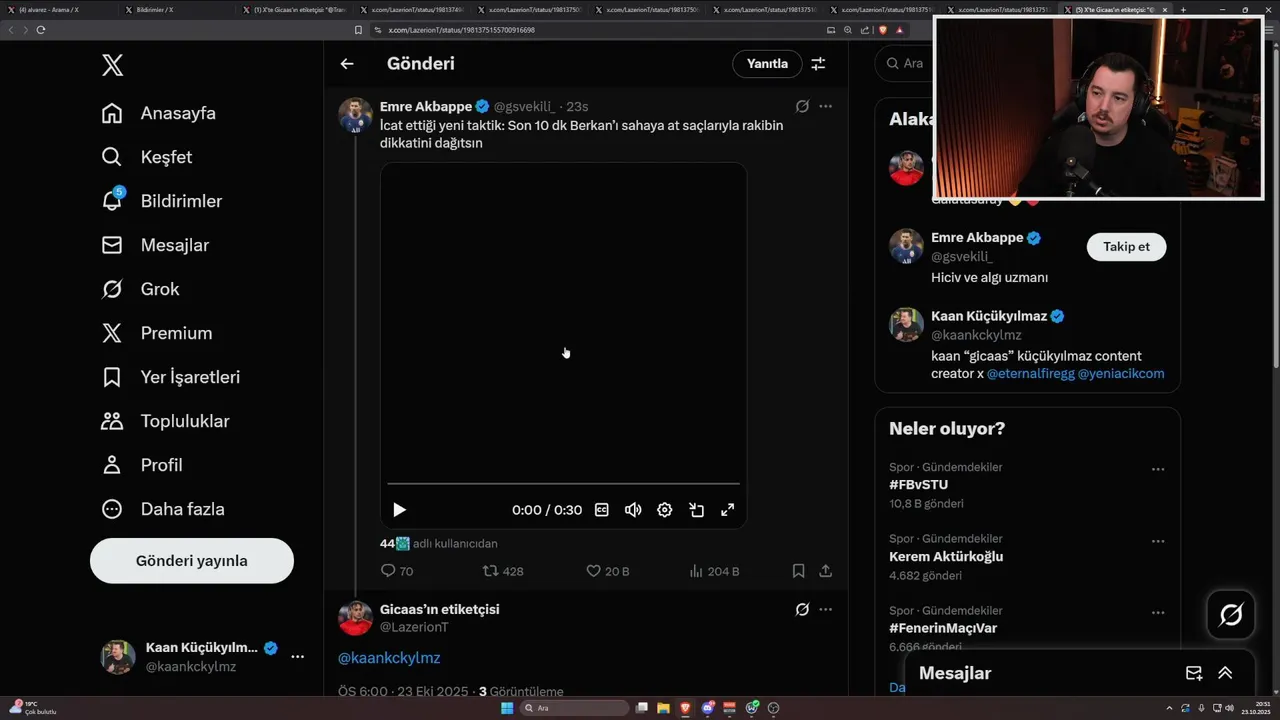Image resolution: width=1280 pixels, height=720 pixels.
Task: Enter video fullscreen
Action: point(728,510)
